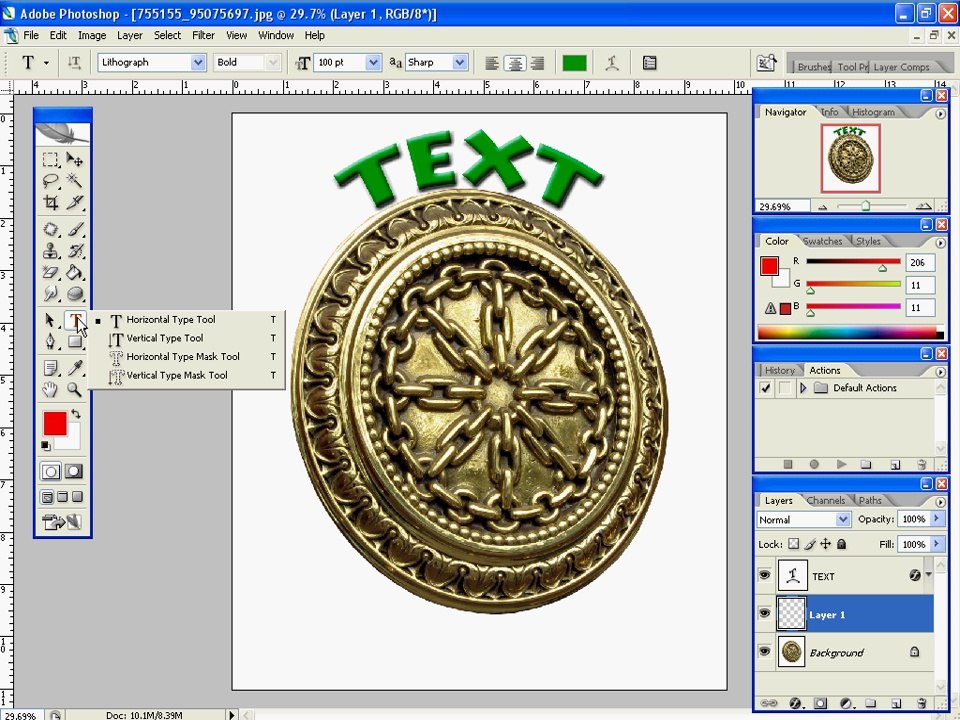Select the Move tool

[75, 160]
